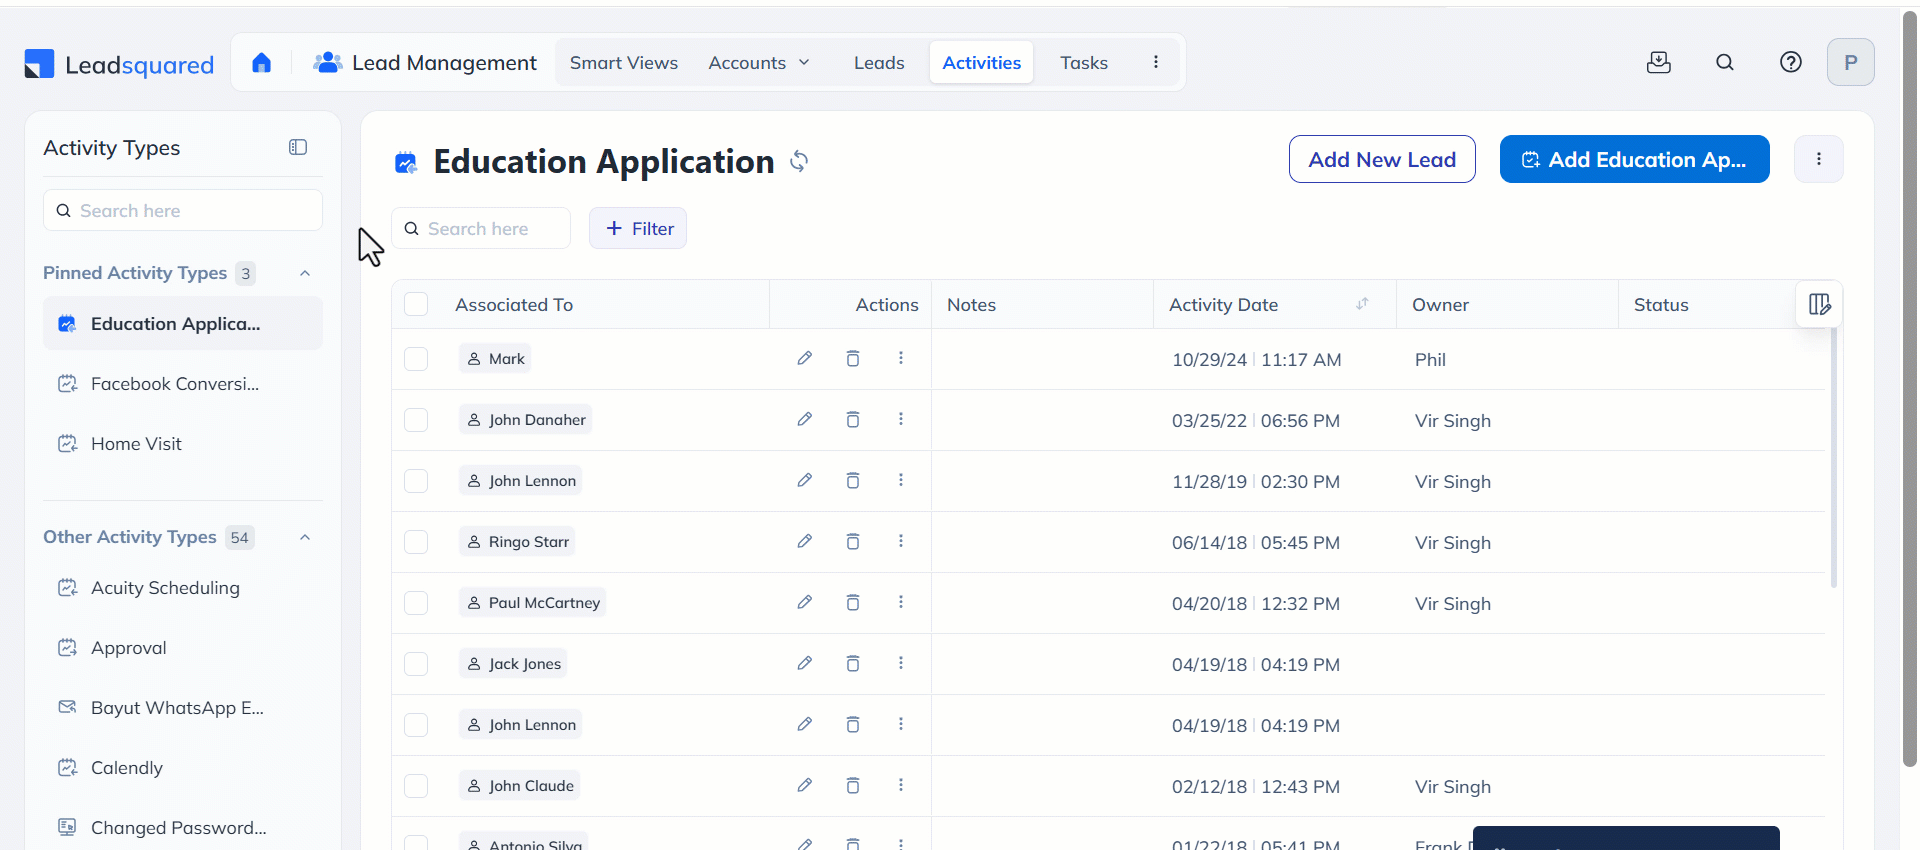Select Changed Password activity type
Viewport: 1920px width, 850px height.
(x=183, y=828)
